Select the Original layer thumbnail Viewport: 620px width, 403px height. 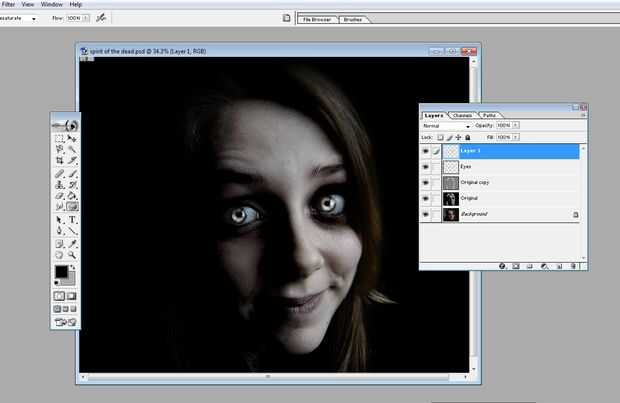(x=449, y=199)
